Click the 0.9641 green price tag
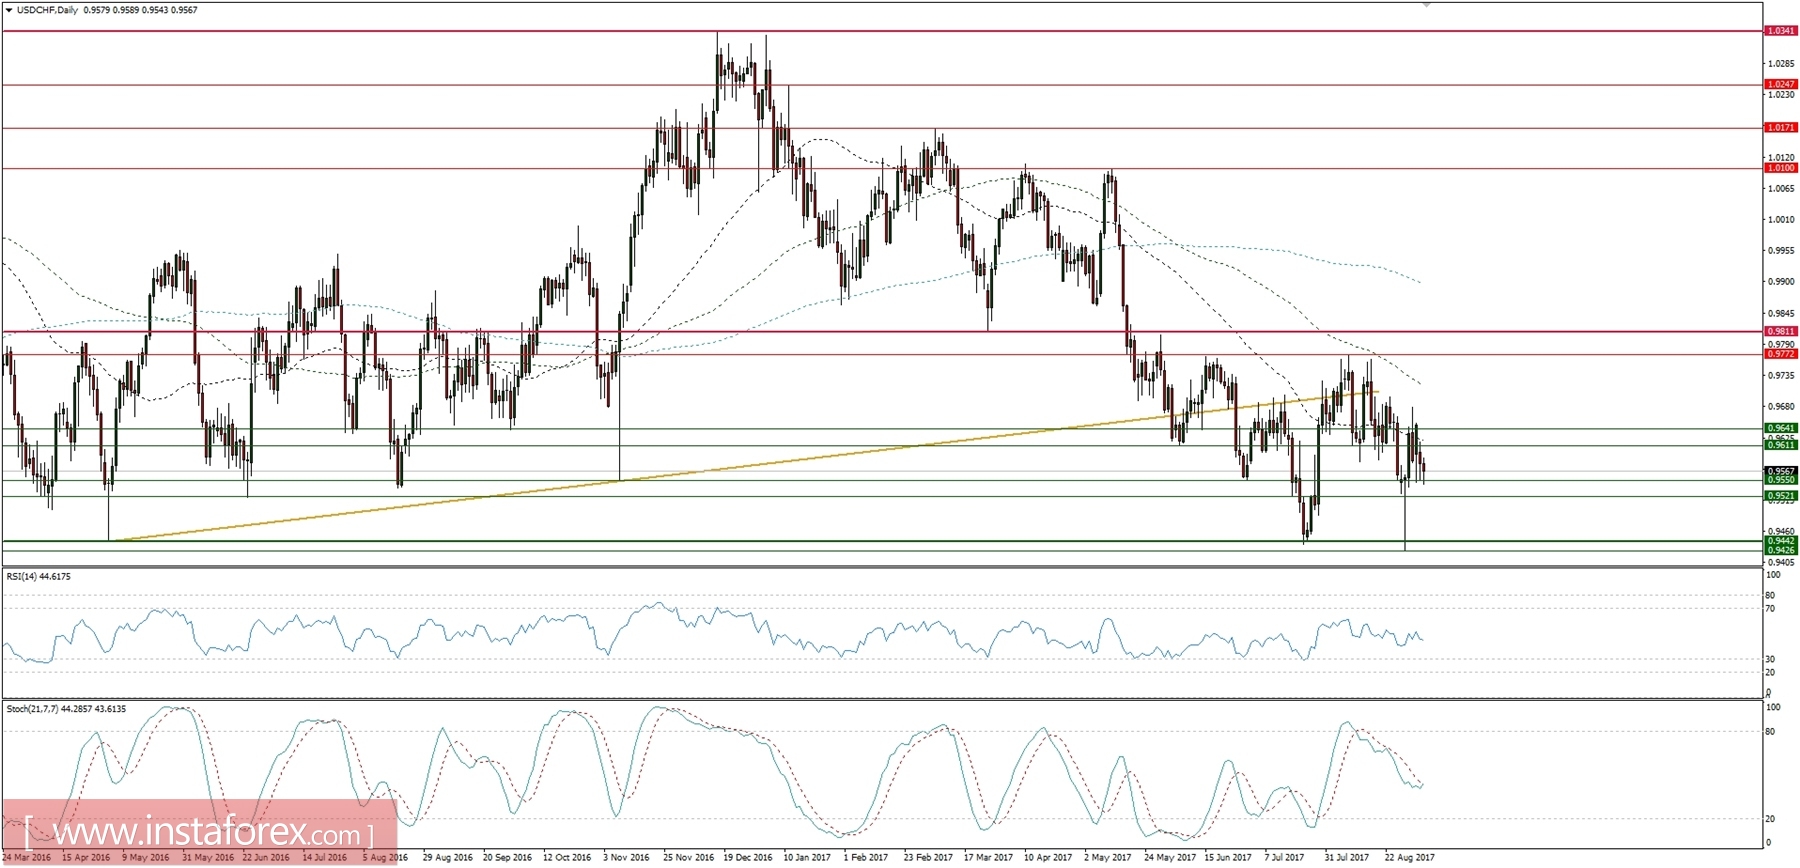The width and height of the screenshot is (1800, 868). tap(1781, 428)
